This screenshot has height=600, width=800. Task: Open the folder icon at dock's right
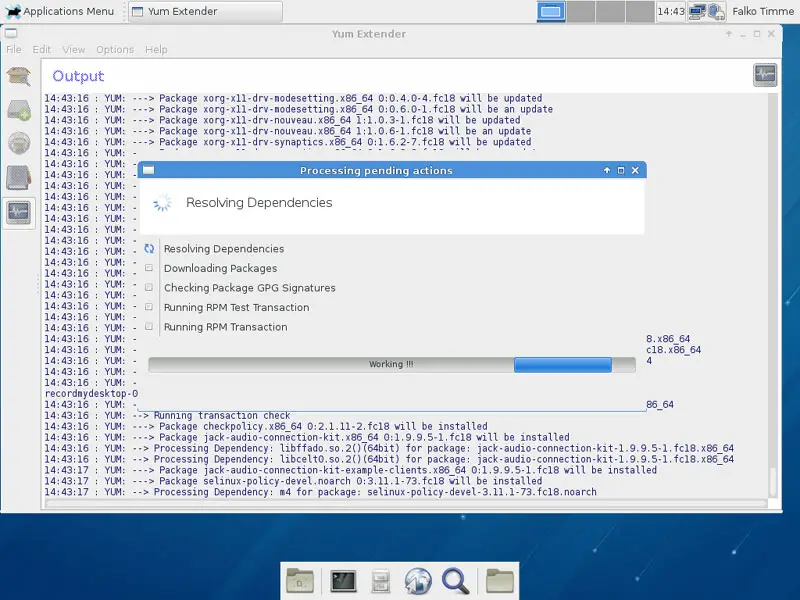[499, 581]
